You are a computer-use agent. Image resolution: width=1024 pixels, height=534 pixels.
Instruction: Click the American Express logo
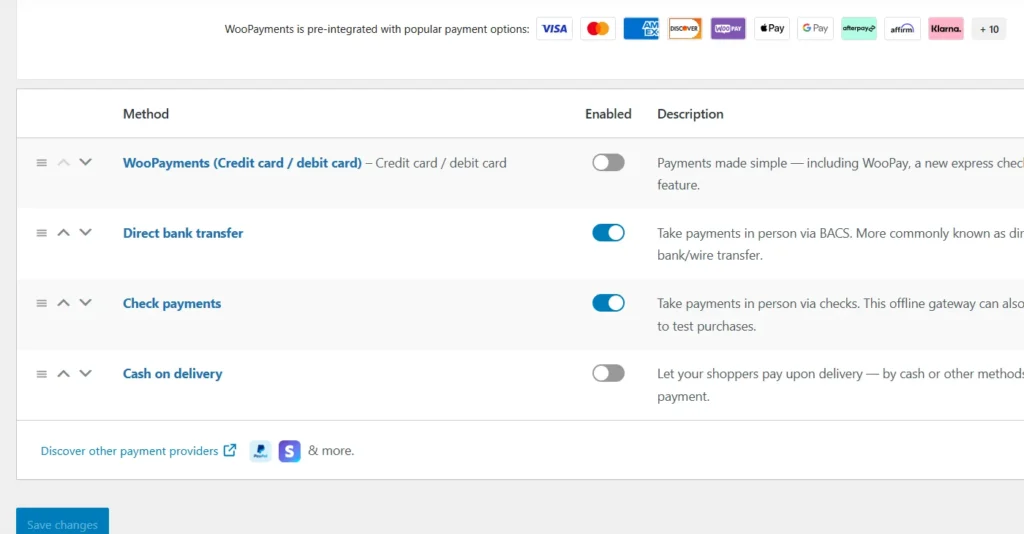click(641, 29)
